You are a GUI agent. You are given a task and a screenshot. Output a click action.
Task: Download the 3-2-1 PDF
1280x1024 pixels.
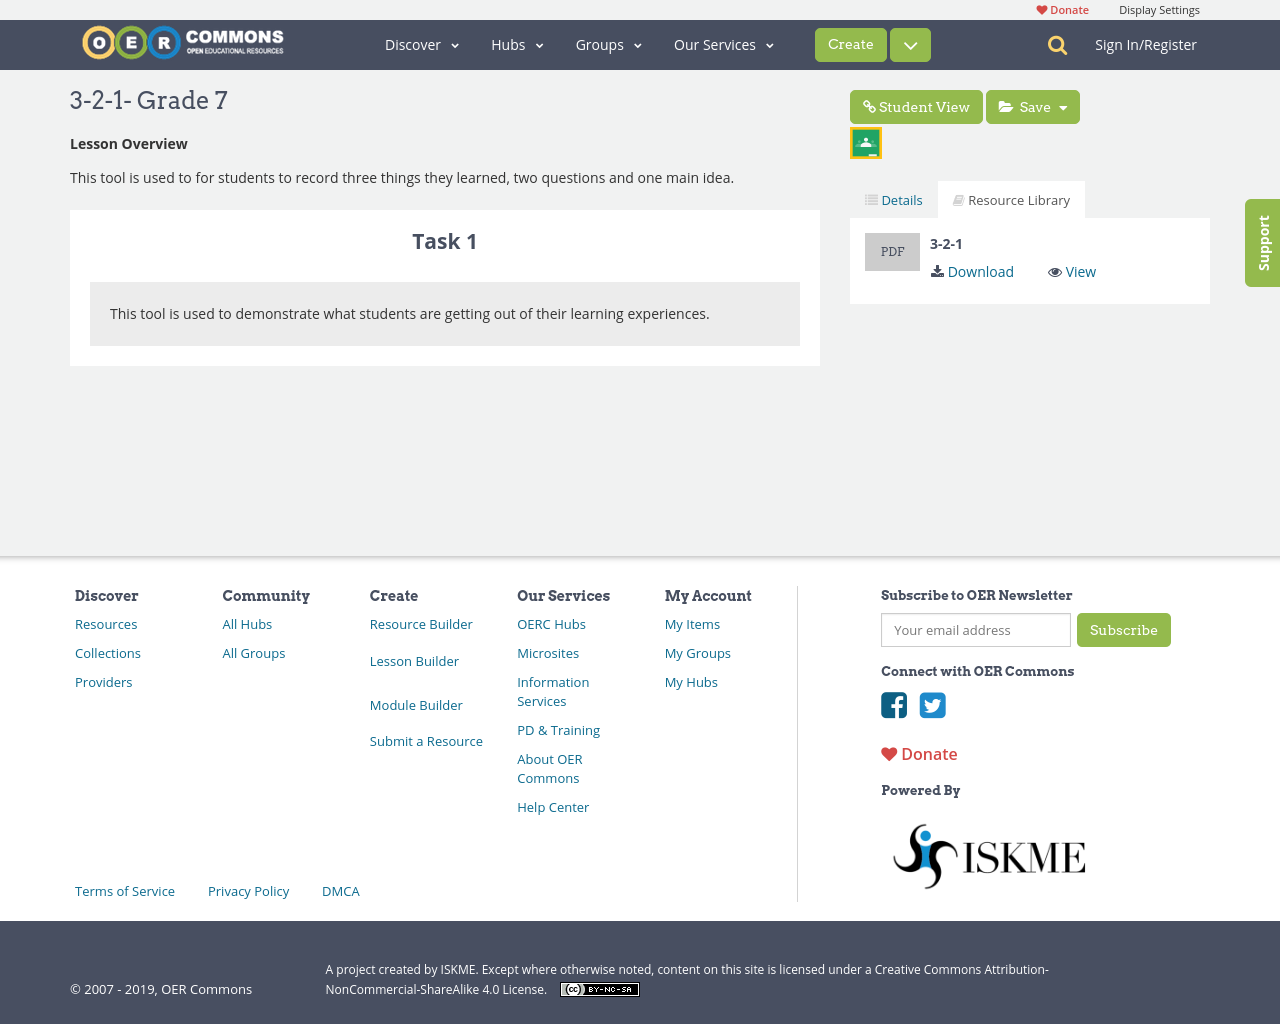(x=971, y=271)
